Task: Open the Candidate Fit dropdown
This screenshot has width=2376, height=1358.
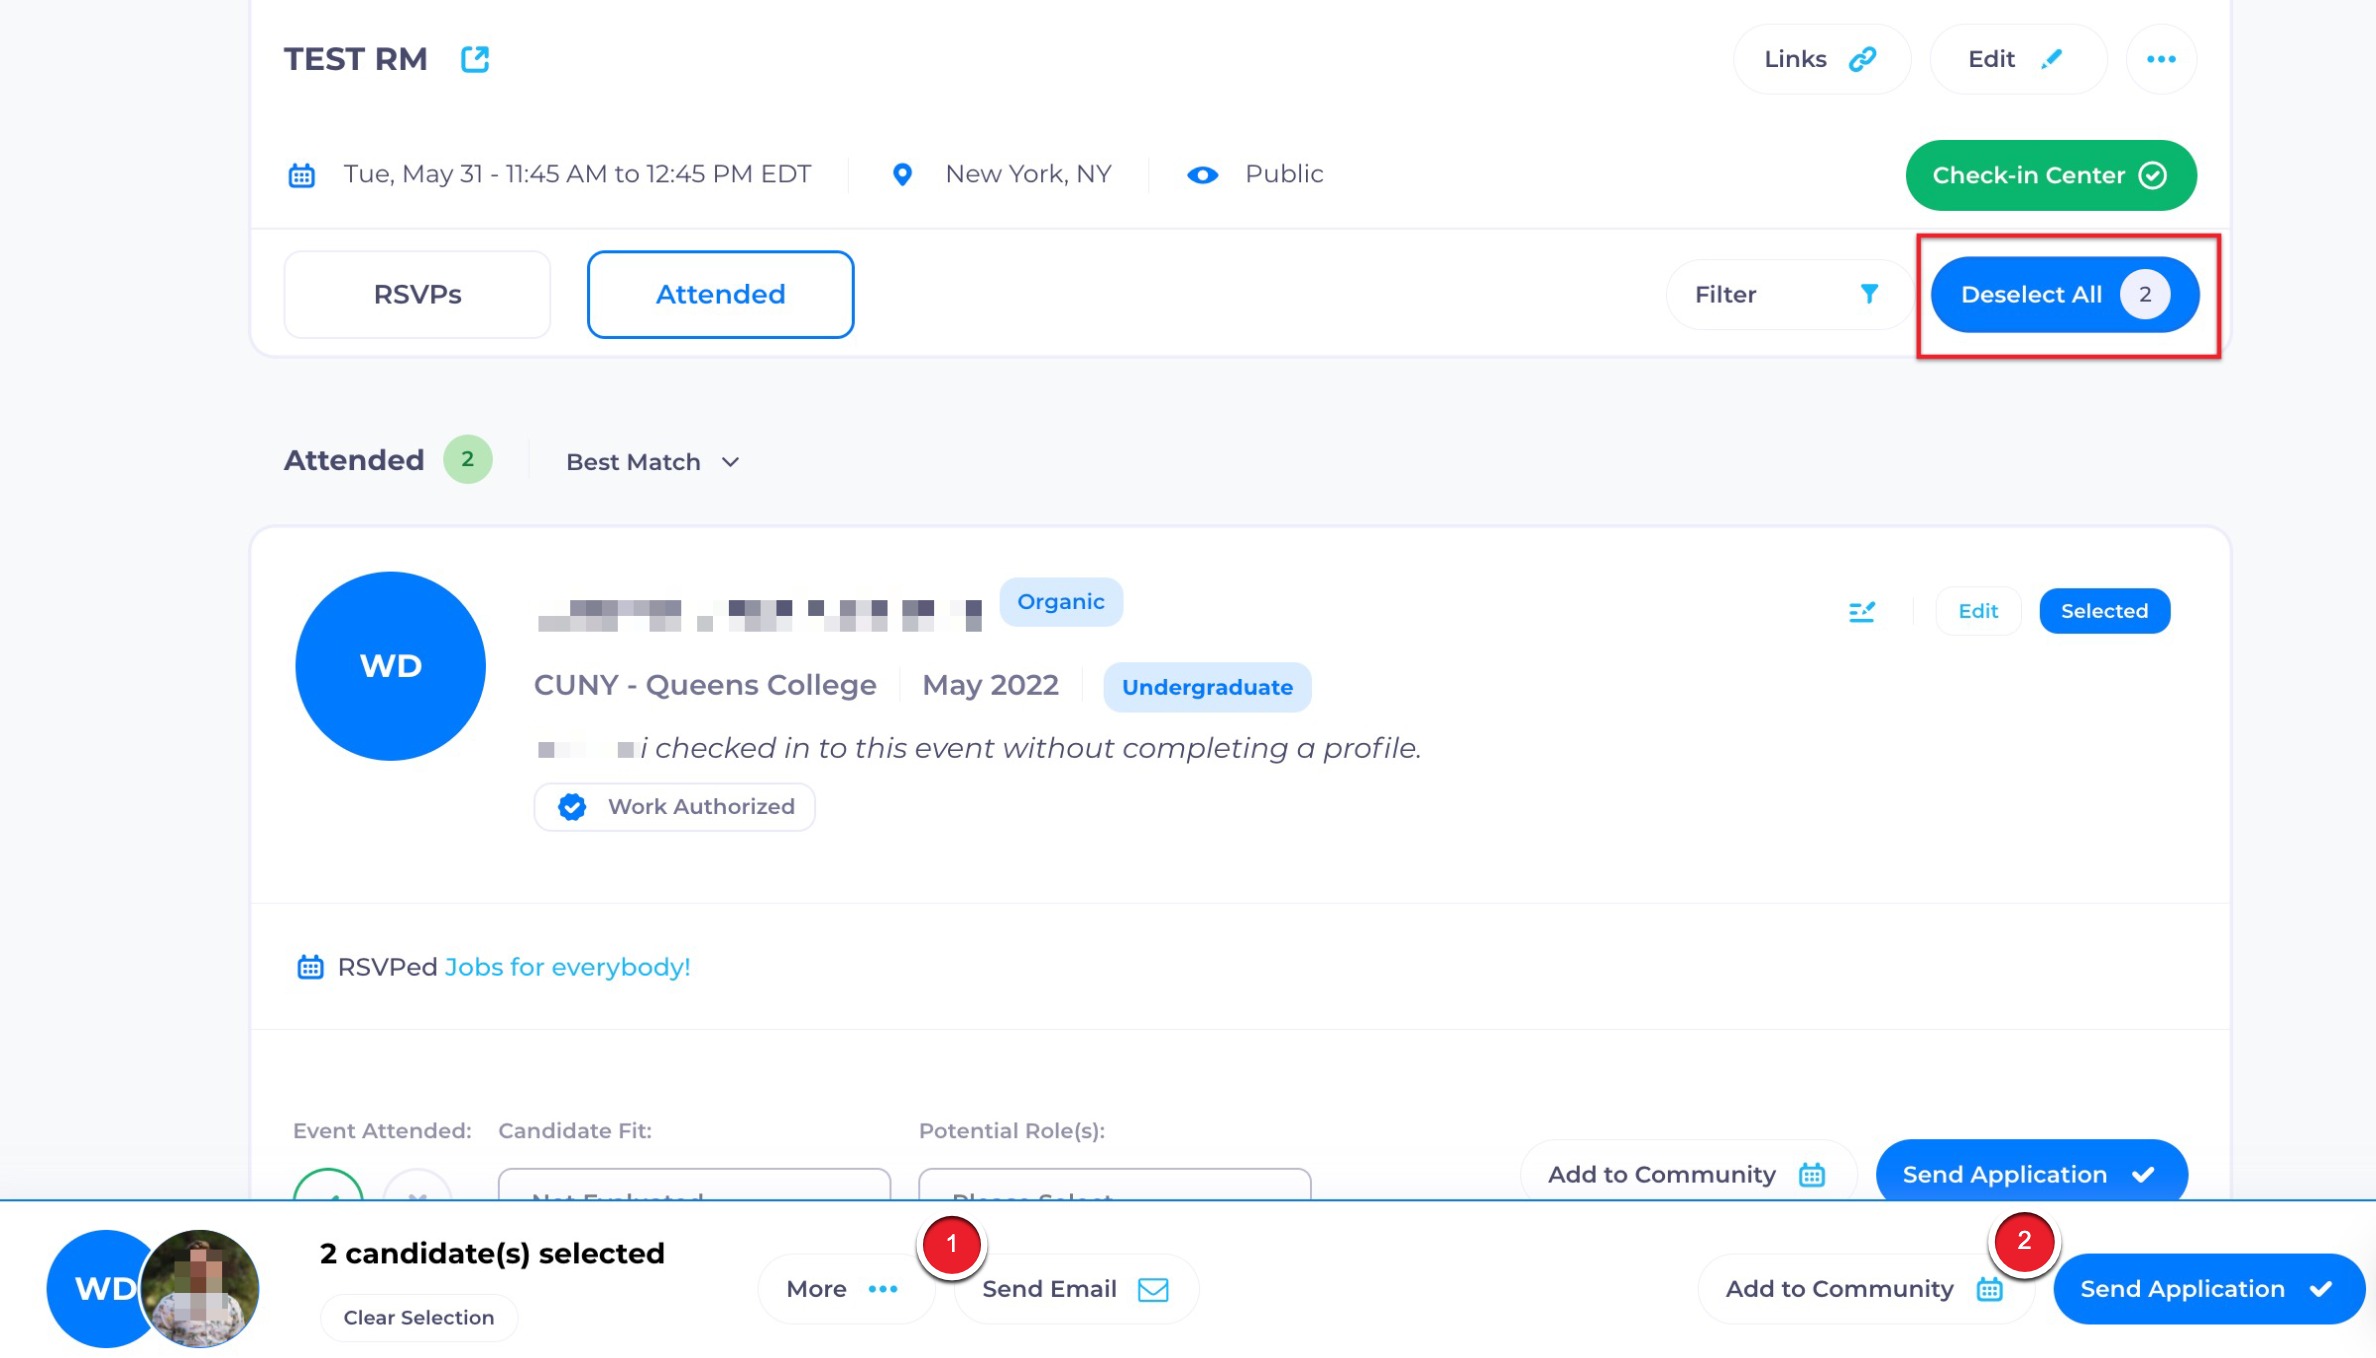Action: click(694, 1185)
